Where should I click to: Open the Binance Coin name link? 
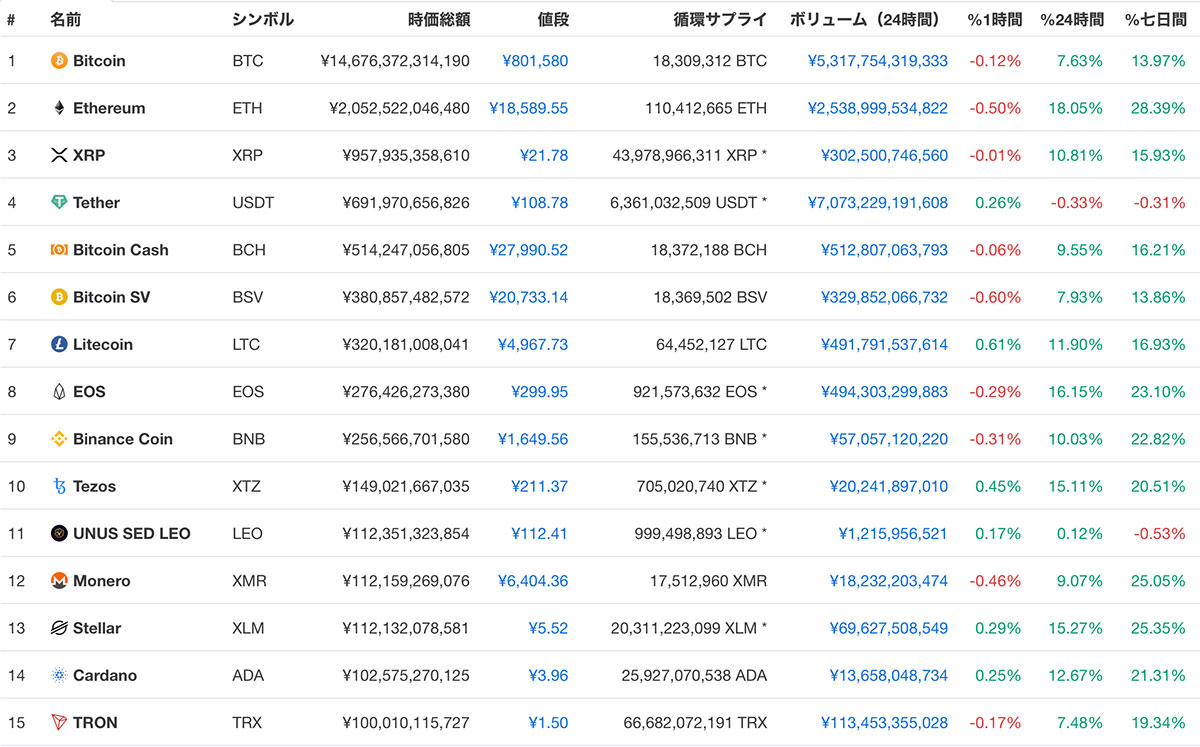point(123,439)
